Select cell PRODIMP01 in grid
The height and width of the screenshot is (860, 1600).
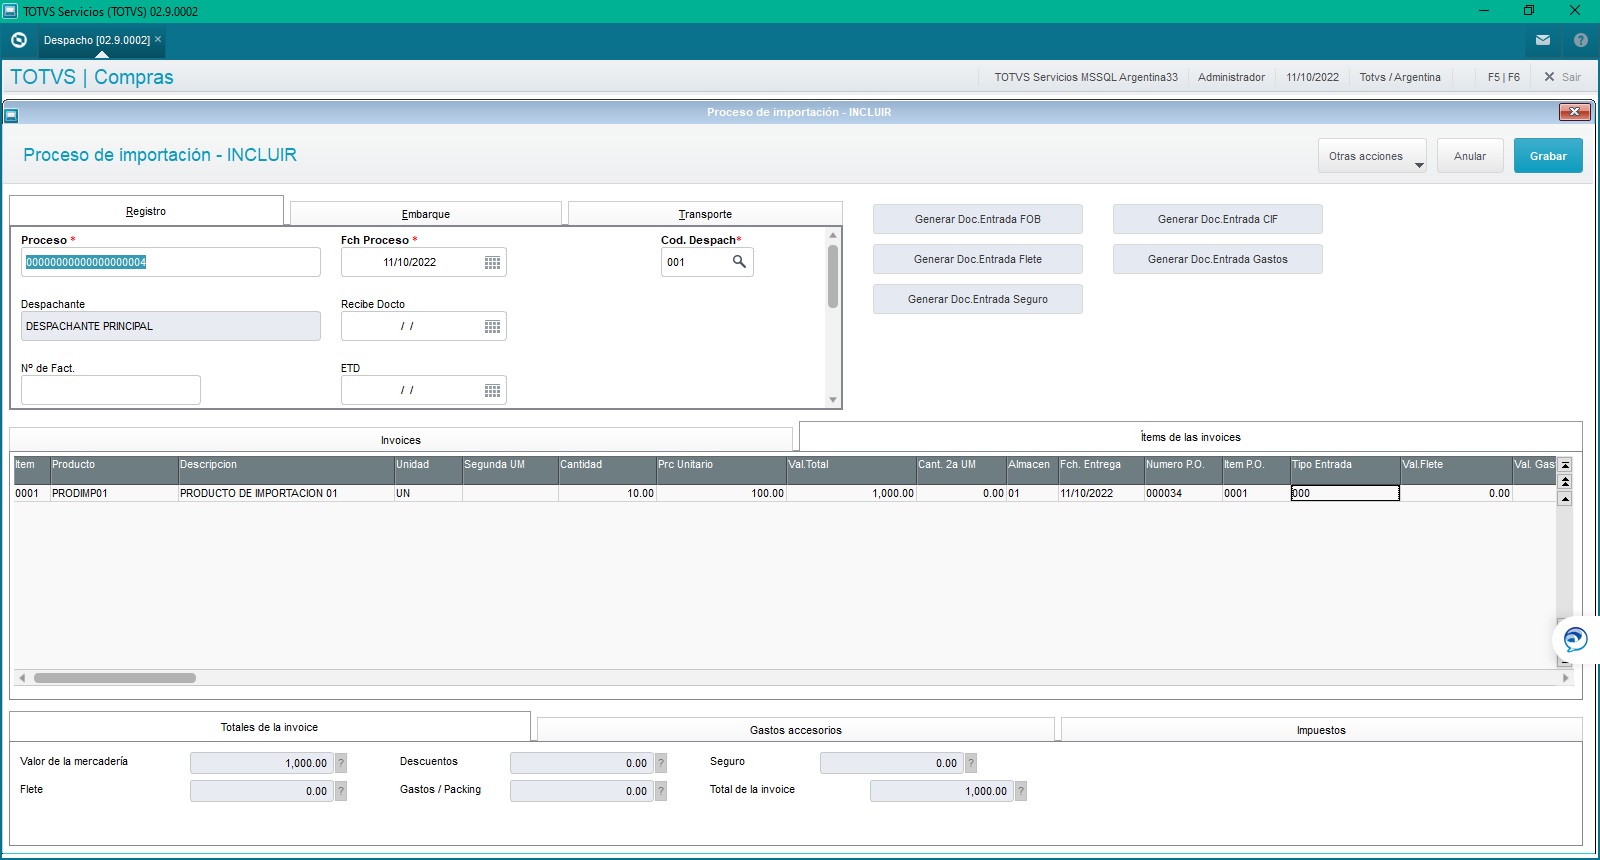tap(114, 493)
